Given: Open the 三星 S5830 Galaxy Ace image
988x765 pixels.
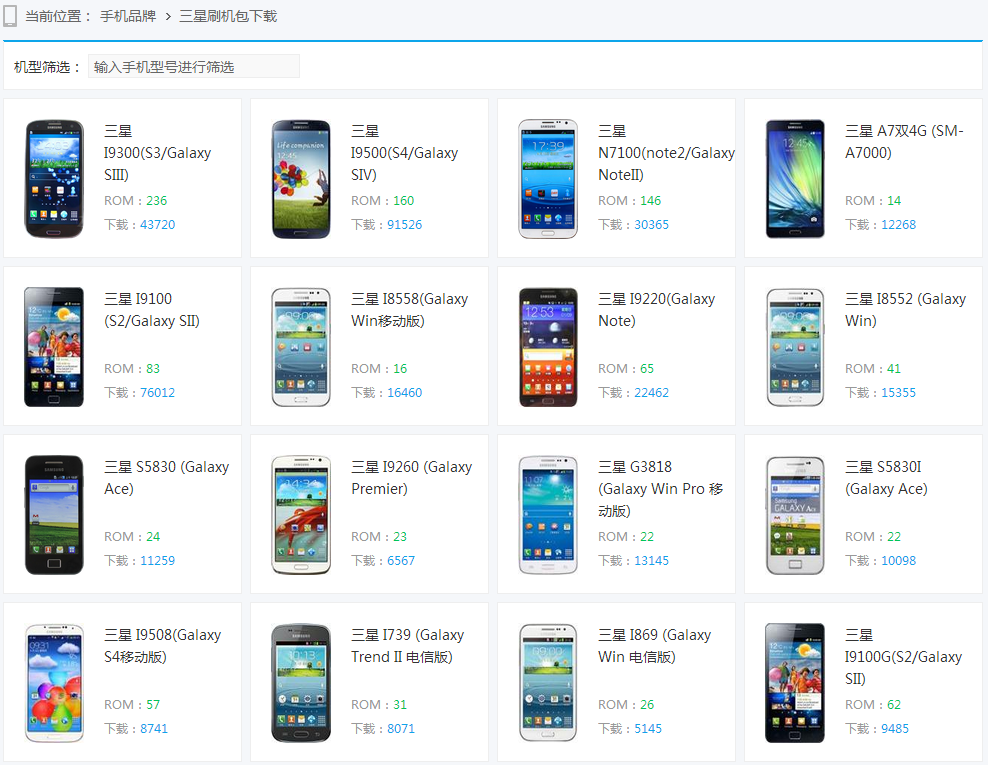Looking at the screenshot, I should pos(54,515).
